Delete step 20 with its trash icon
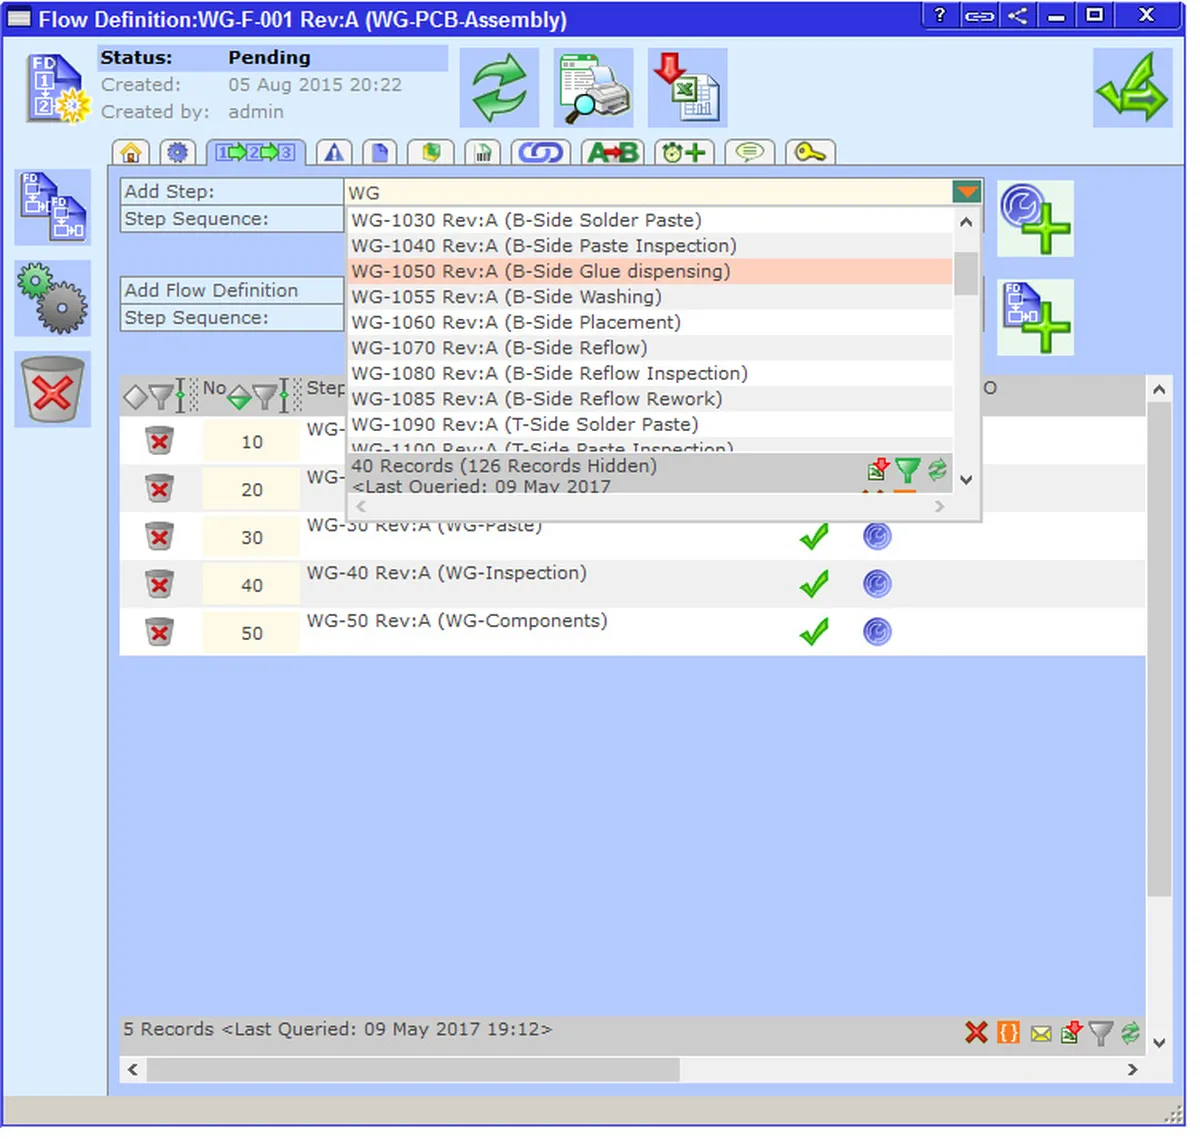 [x=159, y=488]
